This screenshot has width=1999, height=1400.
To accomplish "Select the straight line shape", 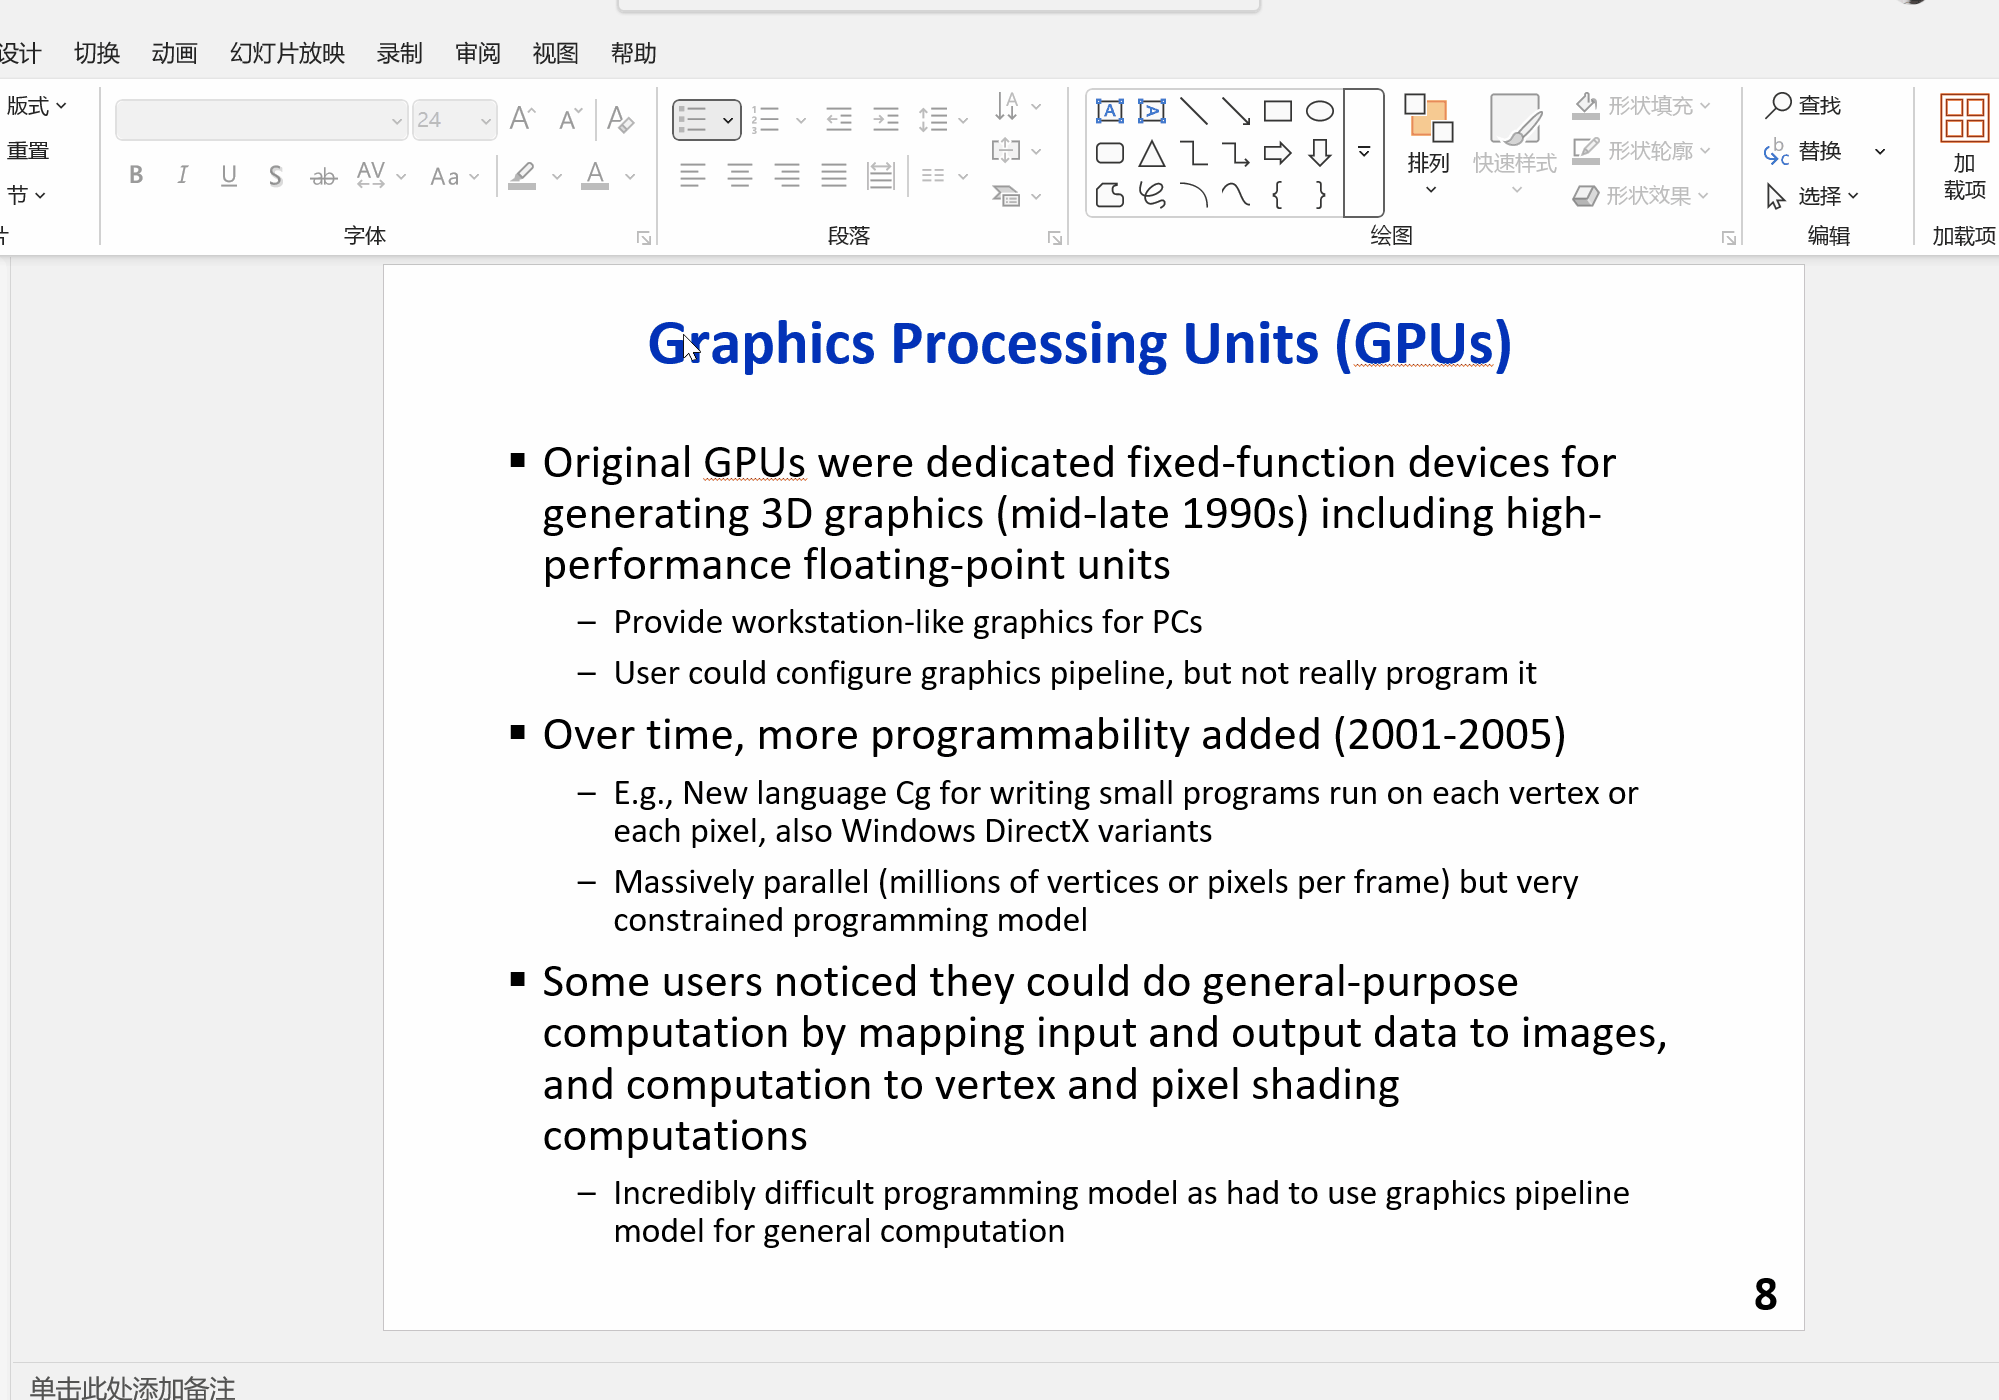I will click(1194, 111).
